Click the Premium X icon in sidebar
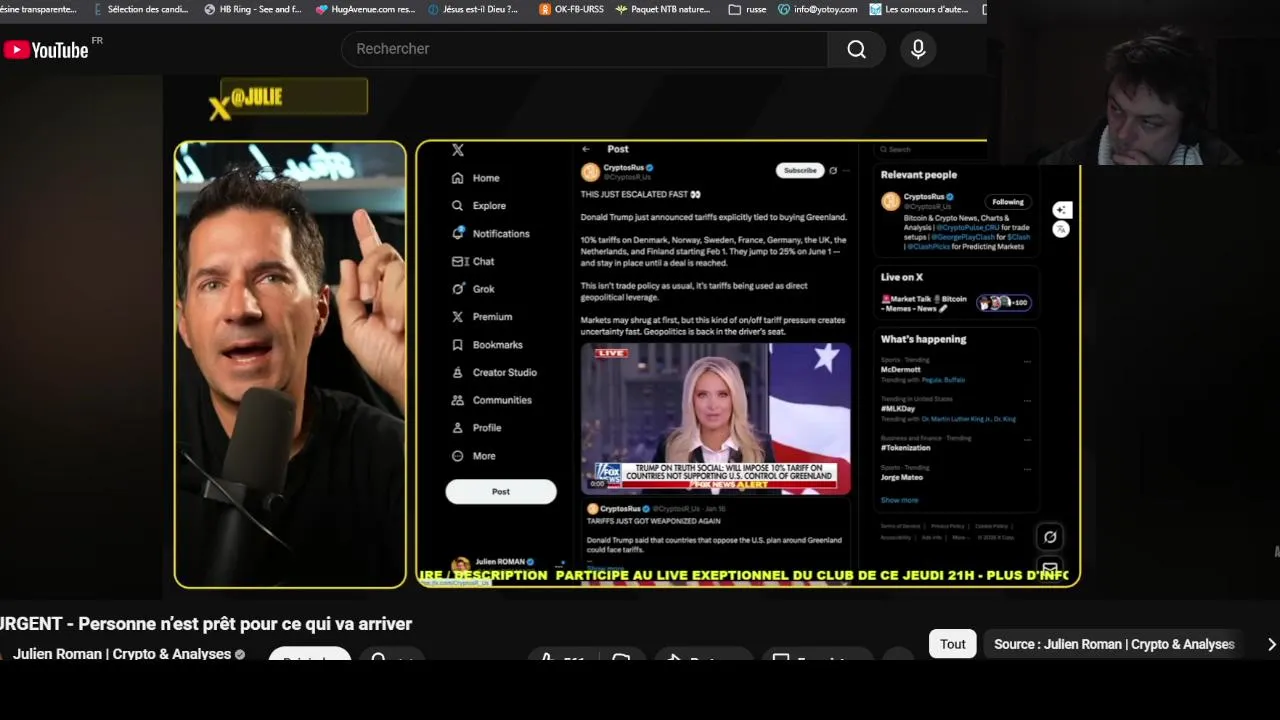 tap(458, 317)
